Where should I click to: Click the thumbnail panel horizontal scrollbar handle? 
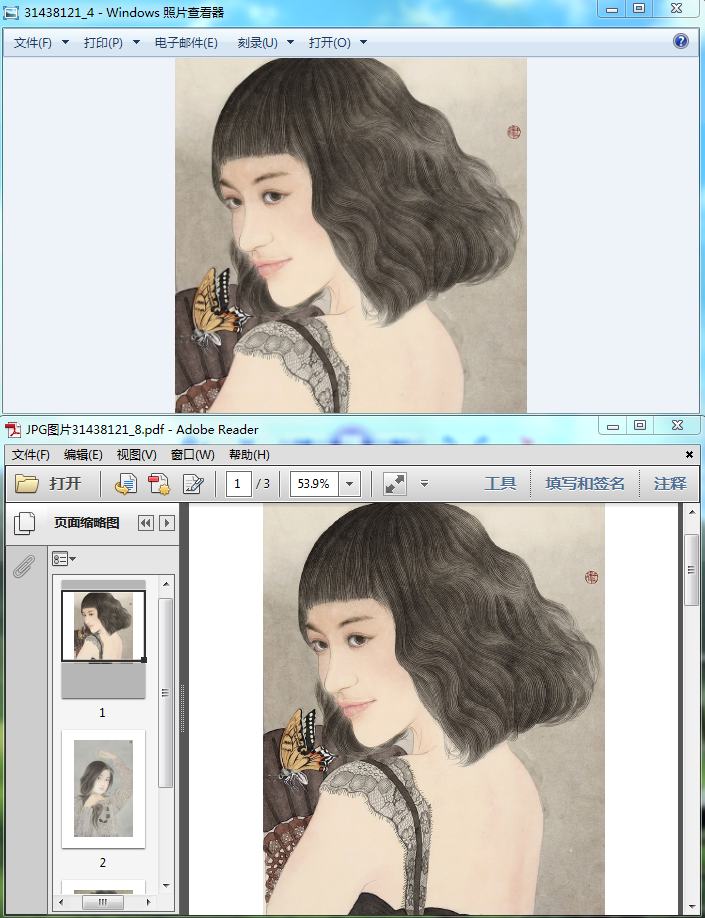[x=102, y=902]
